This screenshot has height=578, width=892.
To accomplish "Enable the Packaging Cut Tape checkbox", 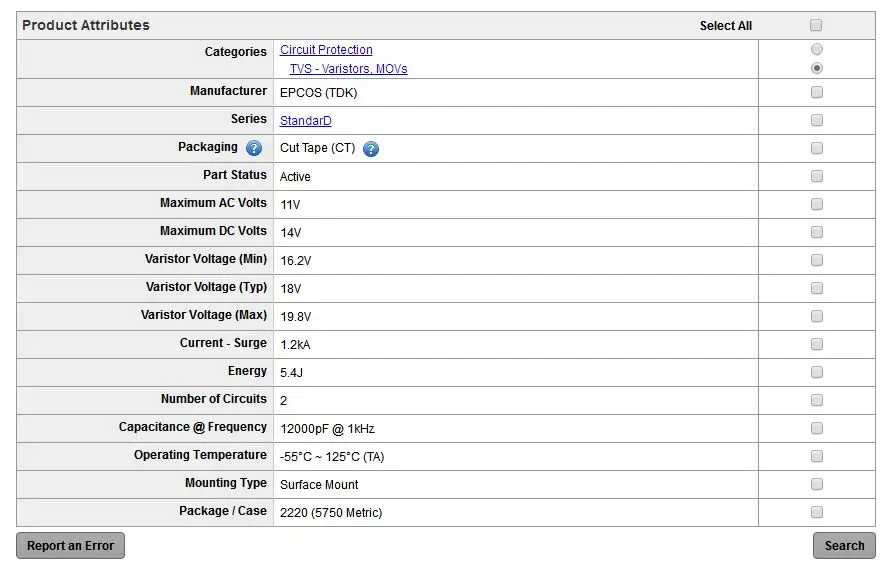I will [817, 148].
